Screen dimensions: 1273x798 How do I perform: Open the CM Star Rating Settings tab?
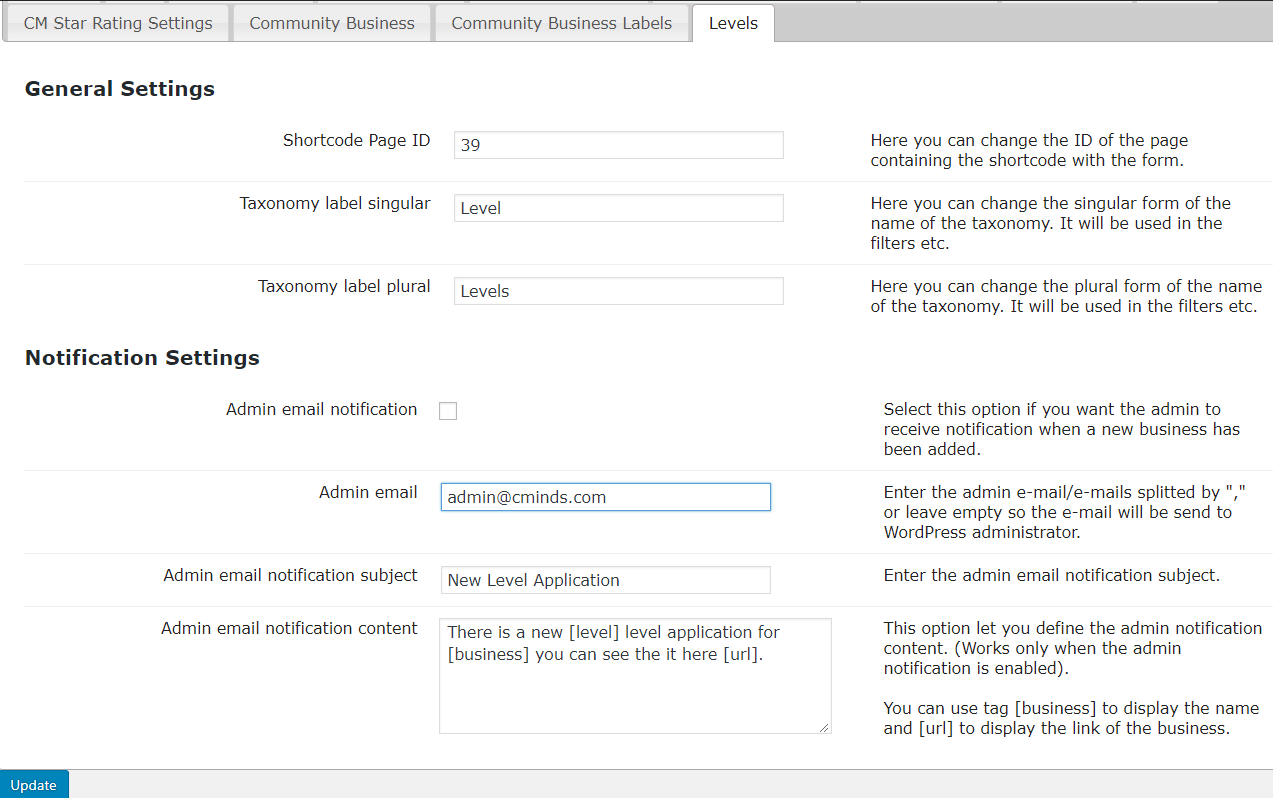tap(118, 23)
